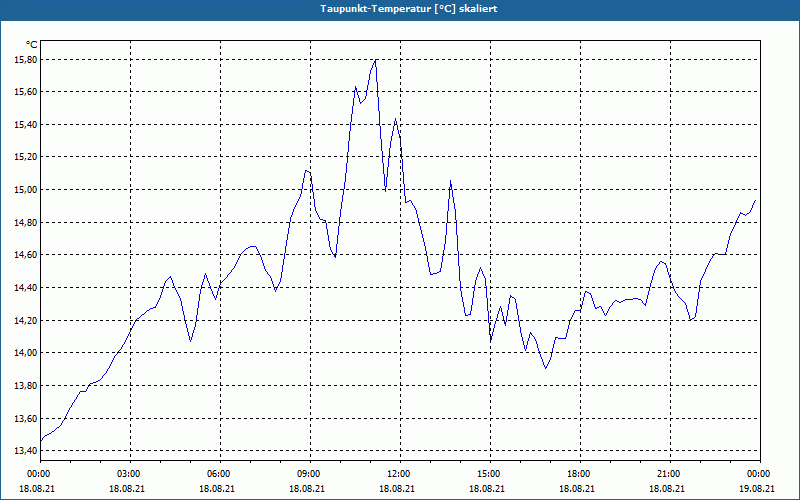800x500 pixels.
Task: Click the 15,20 y-axis value
Action: pos(26,157)
